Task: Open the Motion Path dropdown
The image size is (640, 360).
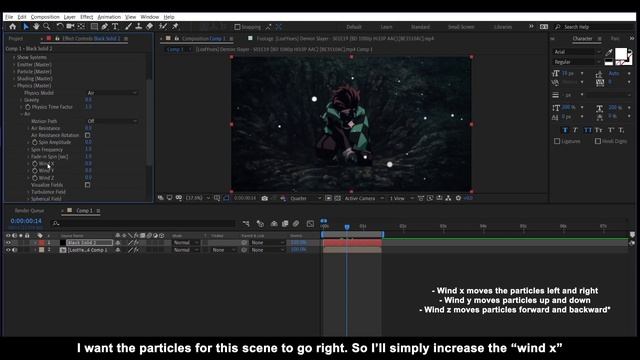Action: [x=112, y=121]
